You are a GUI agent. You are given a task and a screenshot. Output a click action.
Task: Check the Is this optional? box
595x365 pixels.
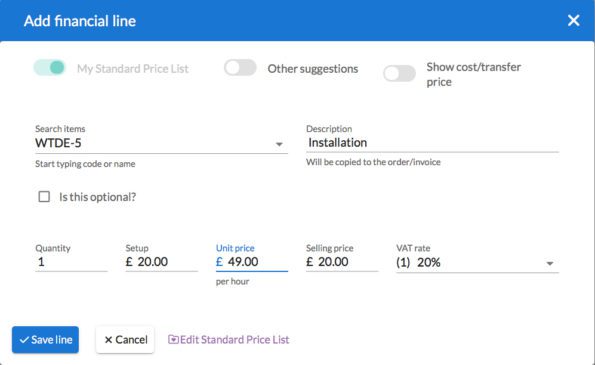click(44, 197)
